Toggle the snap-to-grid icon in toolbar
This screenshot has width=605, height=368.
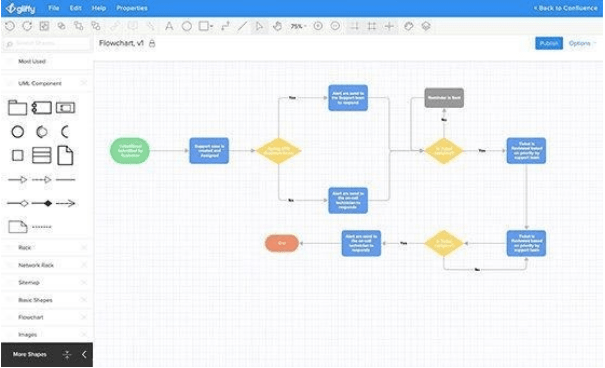tap(354, 26)
